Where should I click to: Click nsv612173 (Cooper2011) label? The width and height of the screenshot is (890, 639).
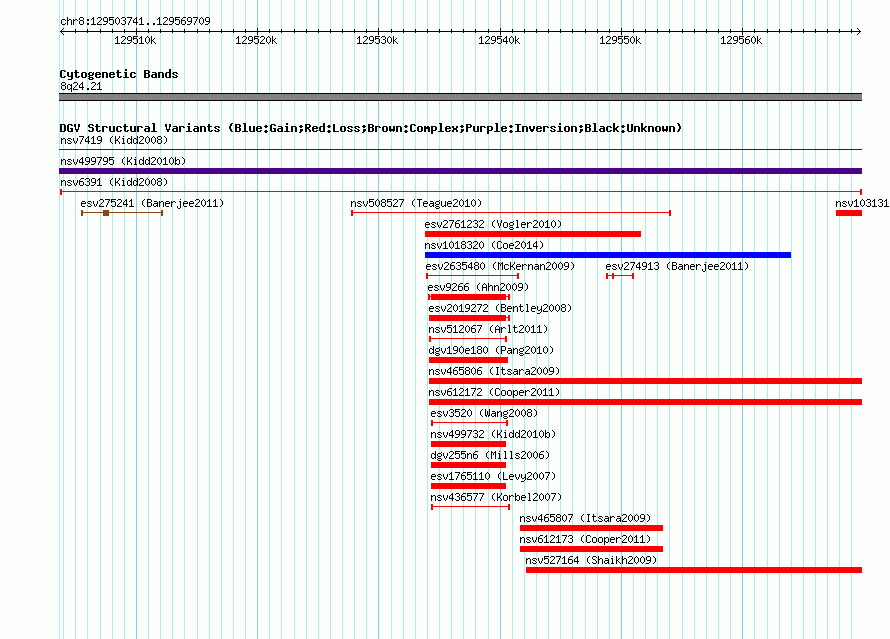coord(585,539)
